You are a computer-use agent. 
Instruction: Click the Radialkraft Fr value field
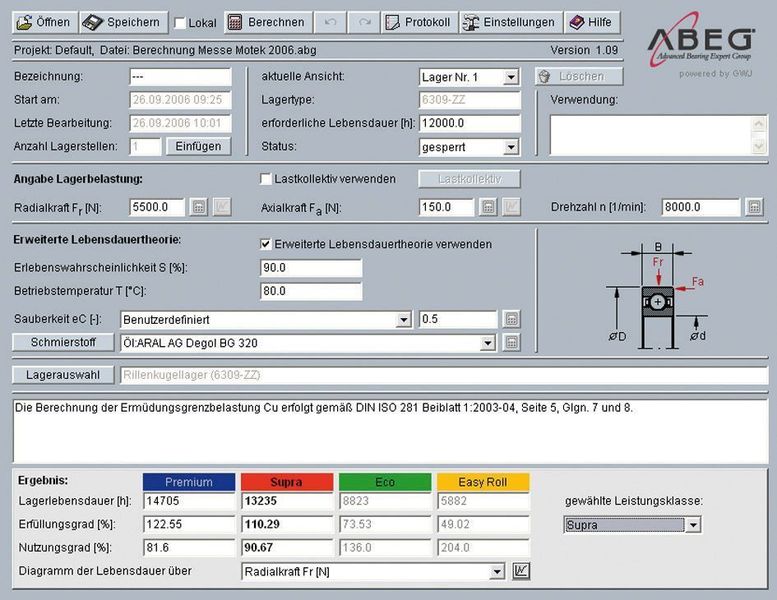pyautogui.click(x=157, y=207)
